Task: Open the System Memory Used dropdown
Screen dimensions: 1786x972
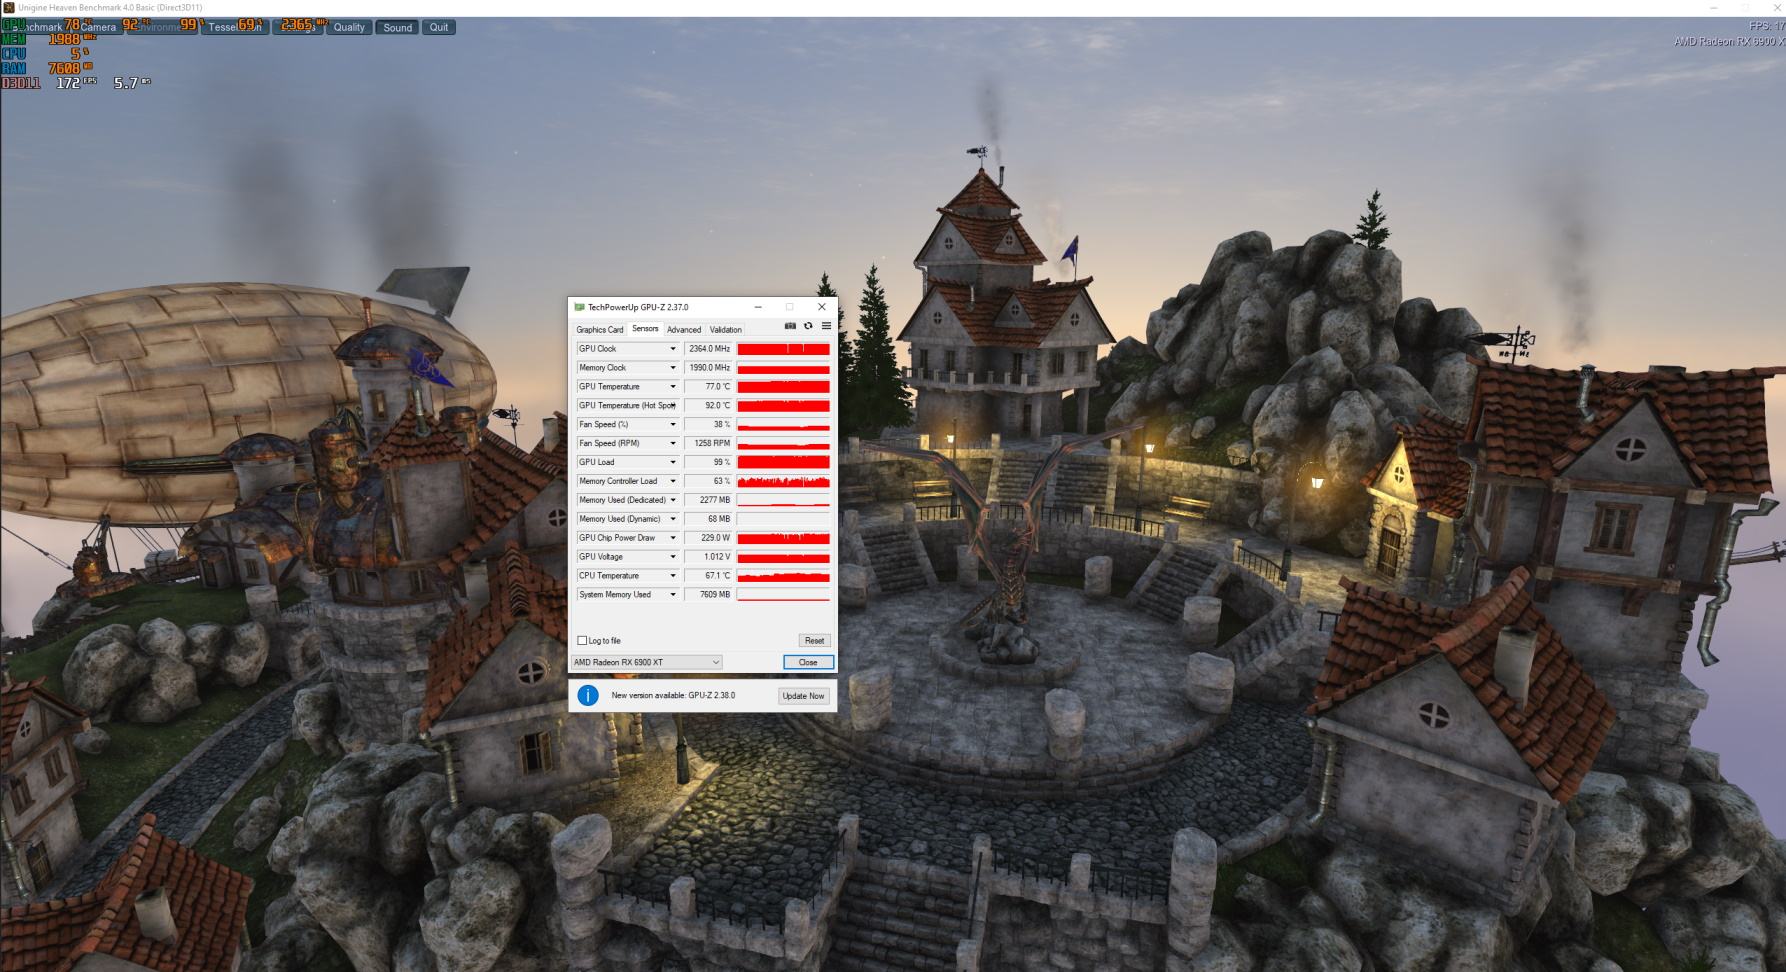Action: coord(673,595)
